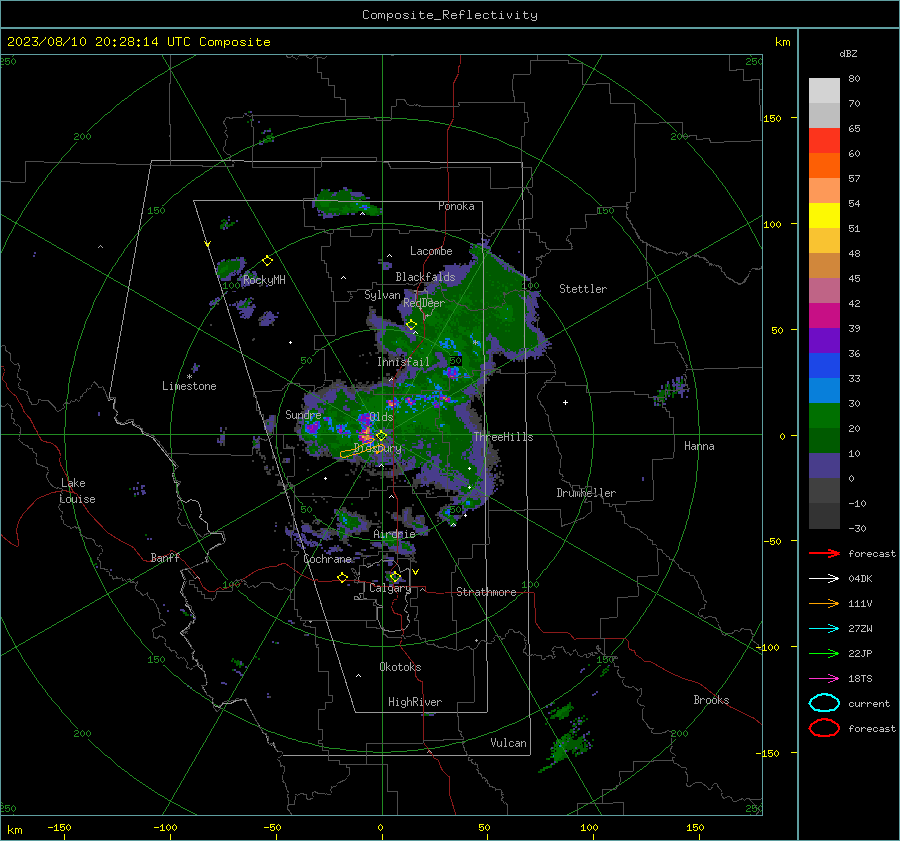Viewport: 900px width, 841px height.
Task: Click the Olds city label
Action: (381, 417)
